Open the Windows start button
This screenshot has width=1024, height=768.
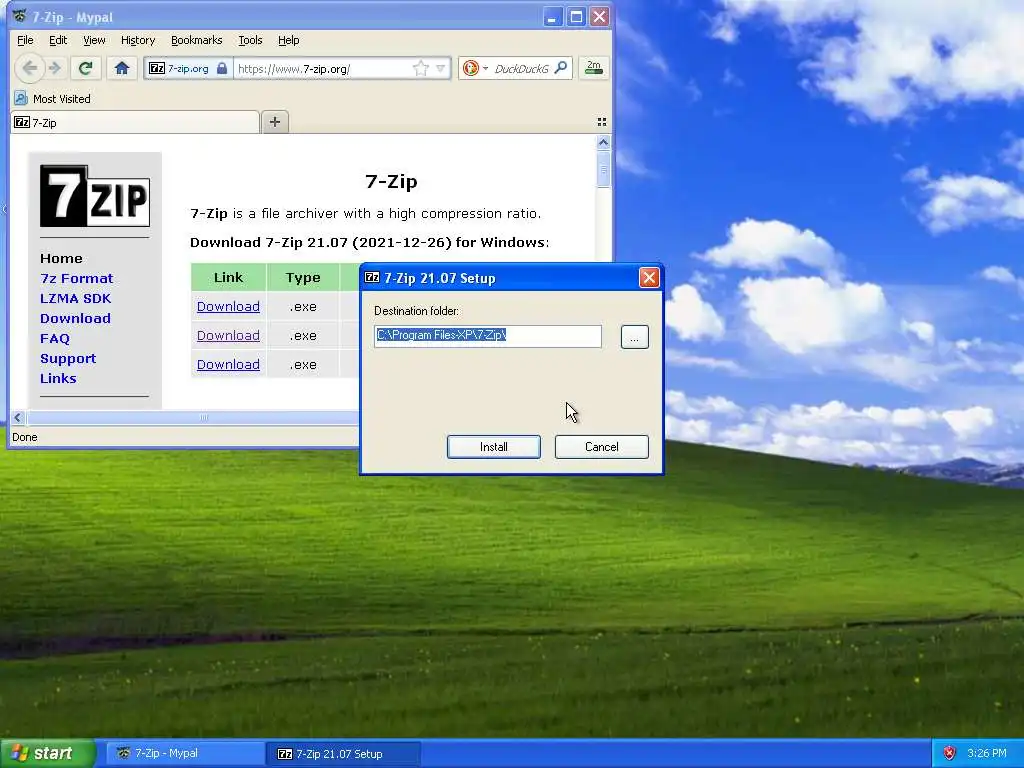tap(48, 753)
